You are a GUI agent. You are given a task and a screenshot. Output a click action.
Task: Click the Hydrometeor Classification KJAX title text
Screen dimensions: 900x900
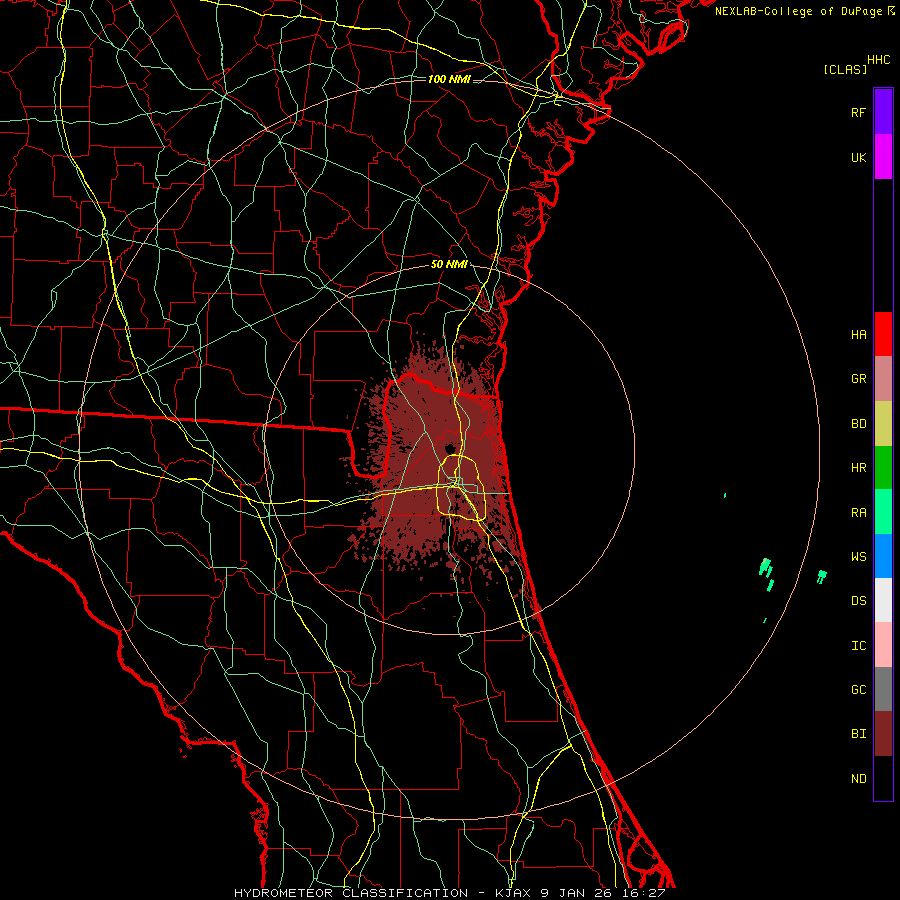coord(449,893)
